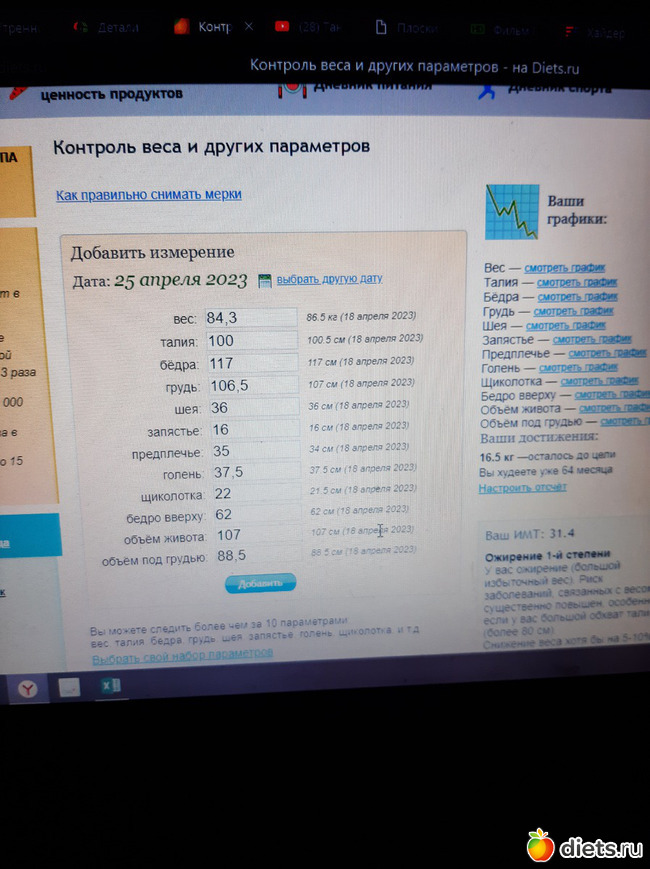Click 'Настроить отсчёт' link

pyautogui.click(x=522, y=488)
